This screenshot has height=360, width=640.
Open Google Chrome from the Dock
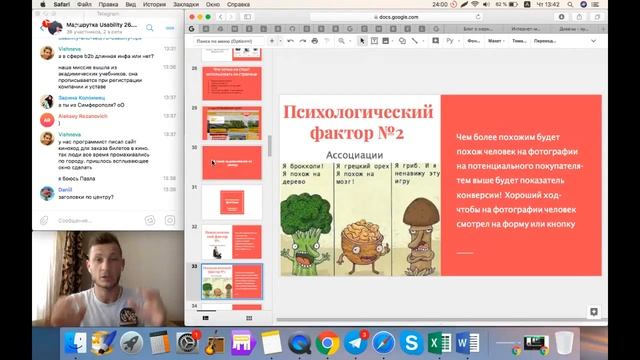pyautogui.click(x=327, y=343)
